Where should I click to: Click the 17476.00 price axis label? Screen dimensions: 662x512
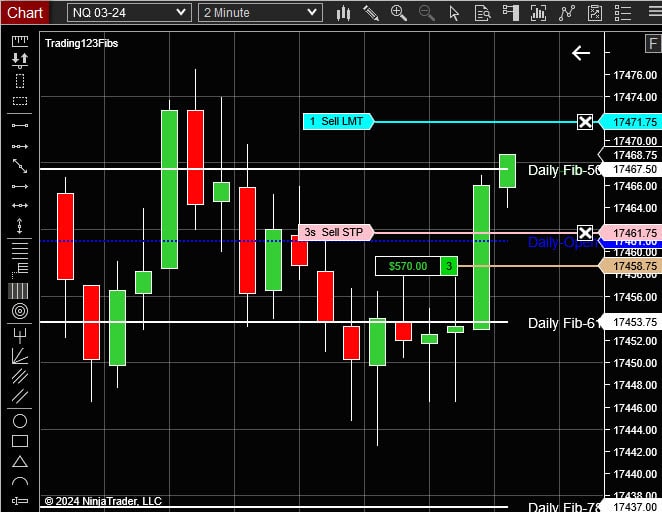click(x=635, y=75)
